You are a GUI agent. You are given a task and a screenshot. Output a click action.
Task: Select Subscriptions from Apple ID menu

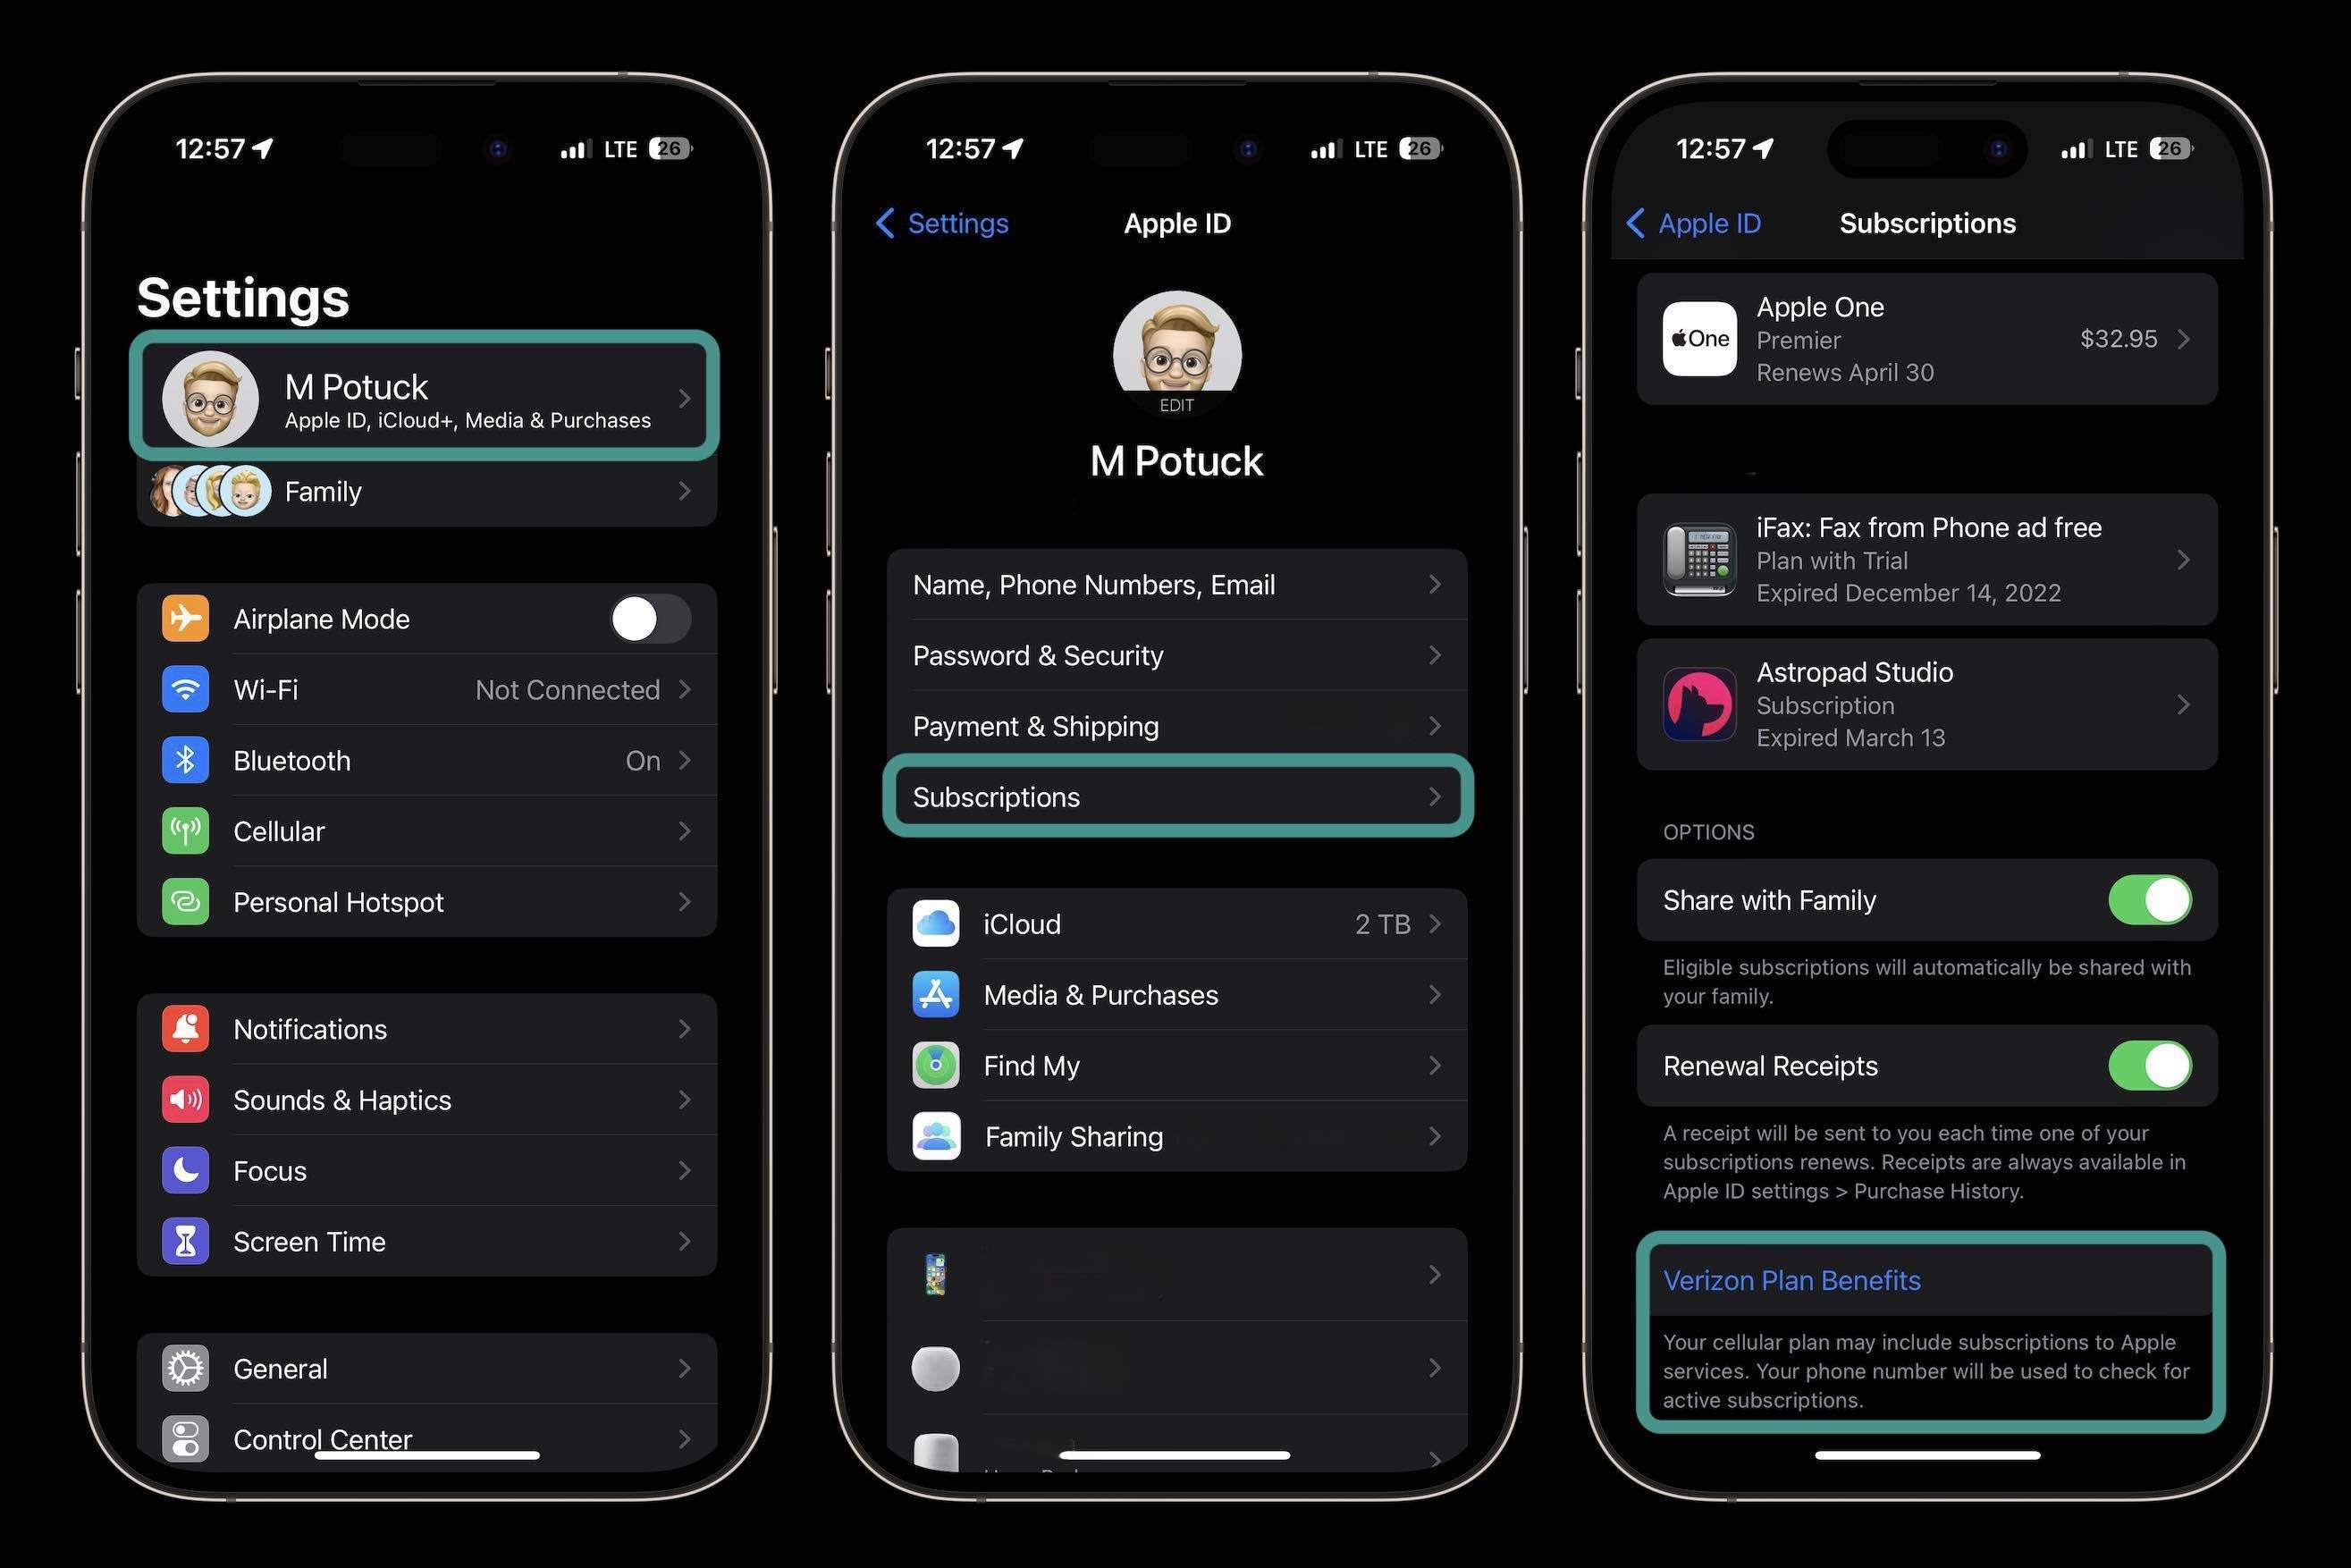[1174, 797]
